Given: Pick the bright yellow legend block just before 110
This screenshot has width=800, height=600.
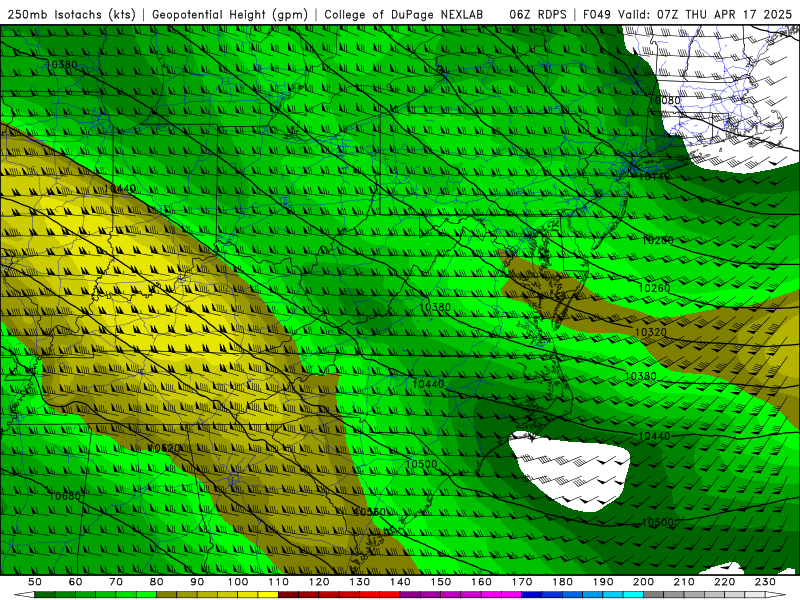Looking at the screenshot, I should tap(268, 595).
